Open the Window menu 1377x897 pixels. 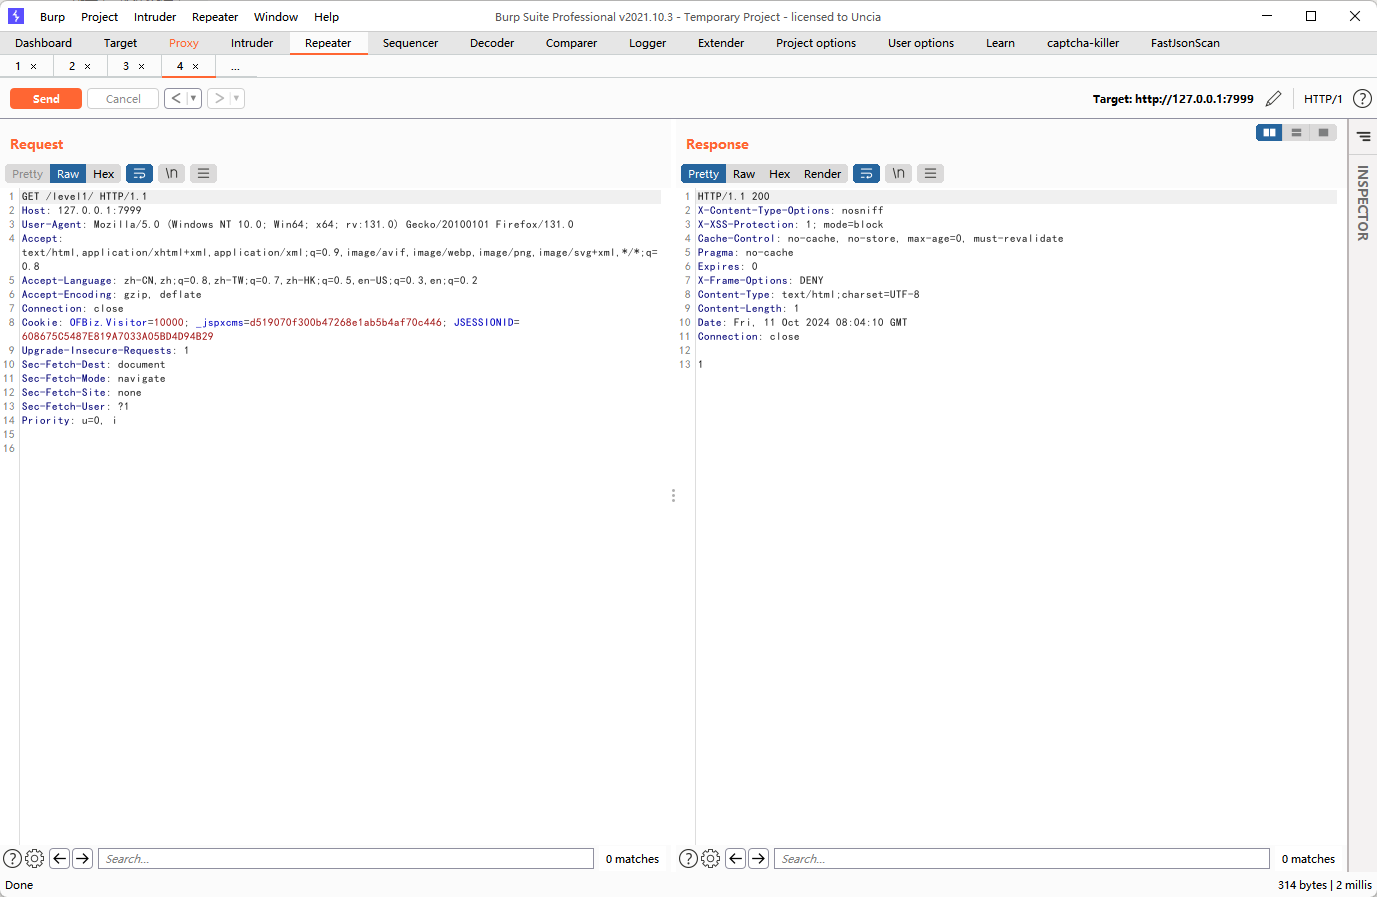275,17
